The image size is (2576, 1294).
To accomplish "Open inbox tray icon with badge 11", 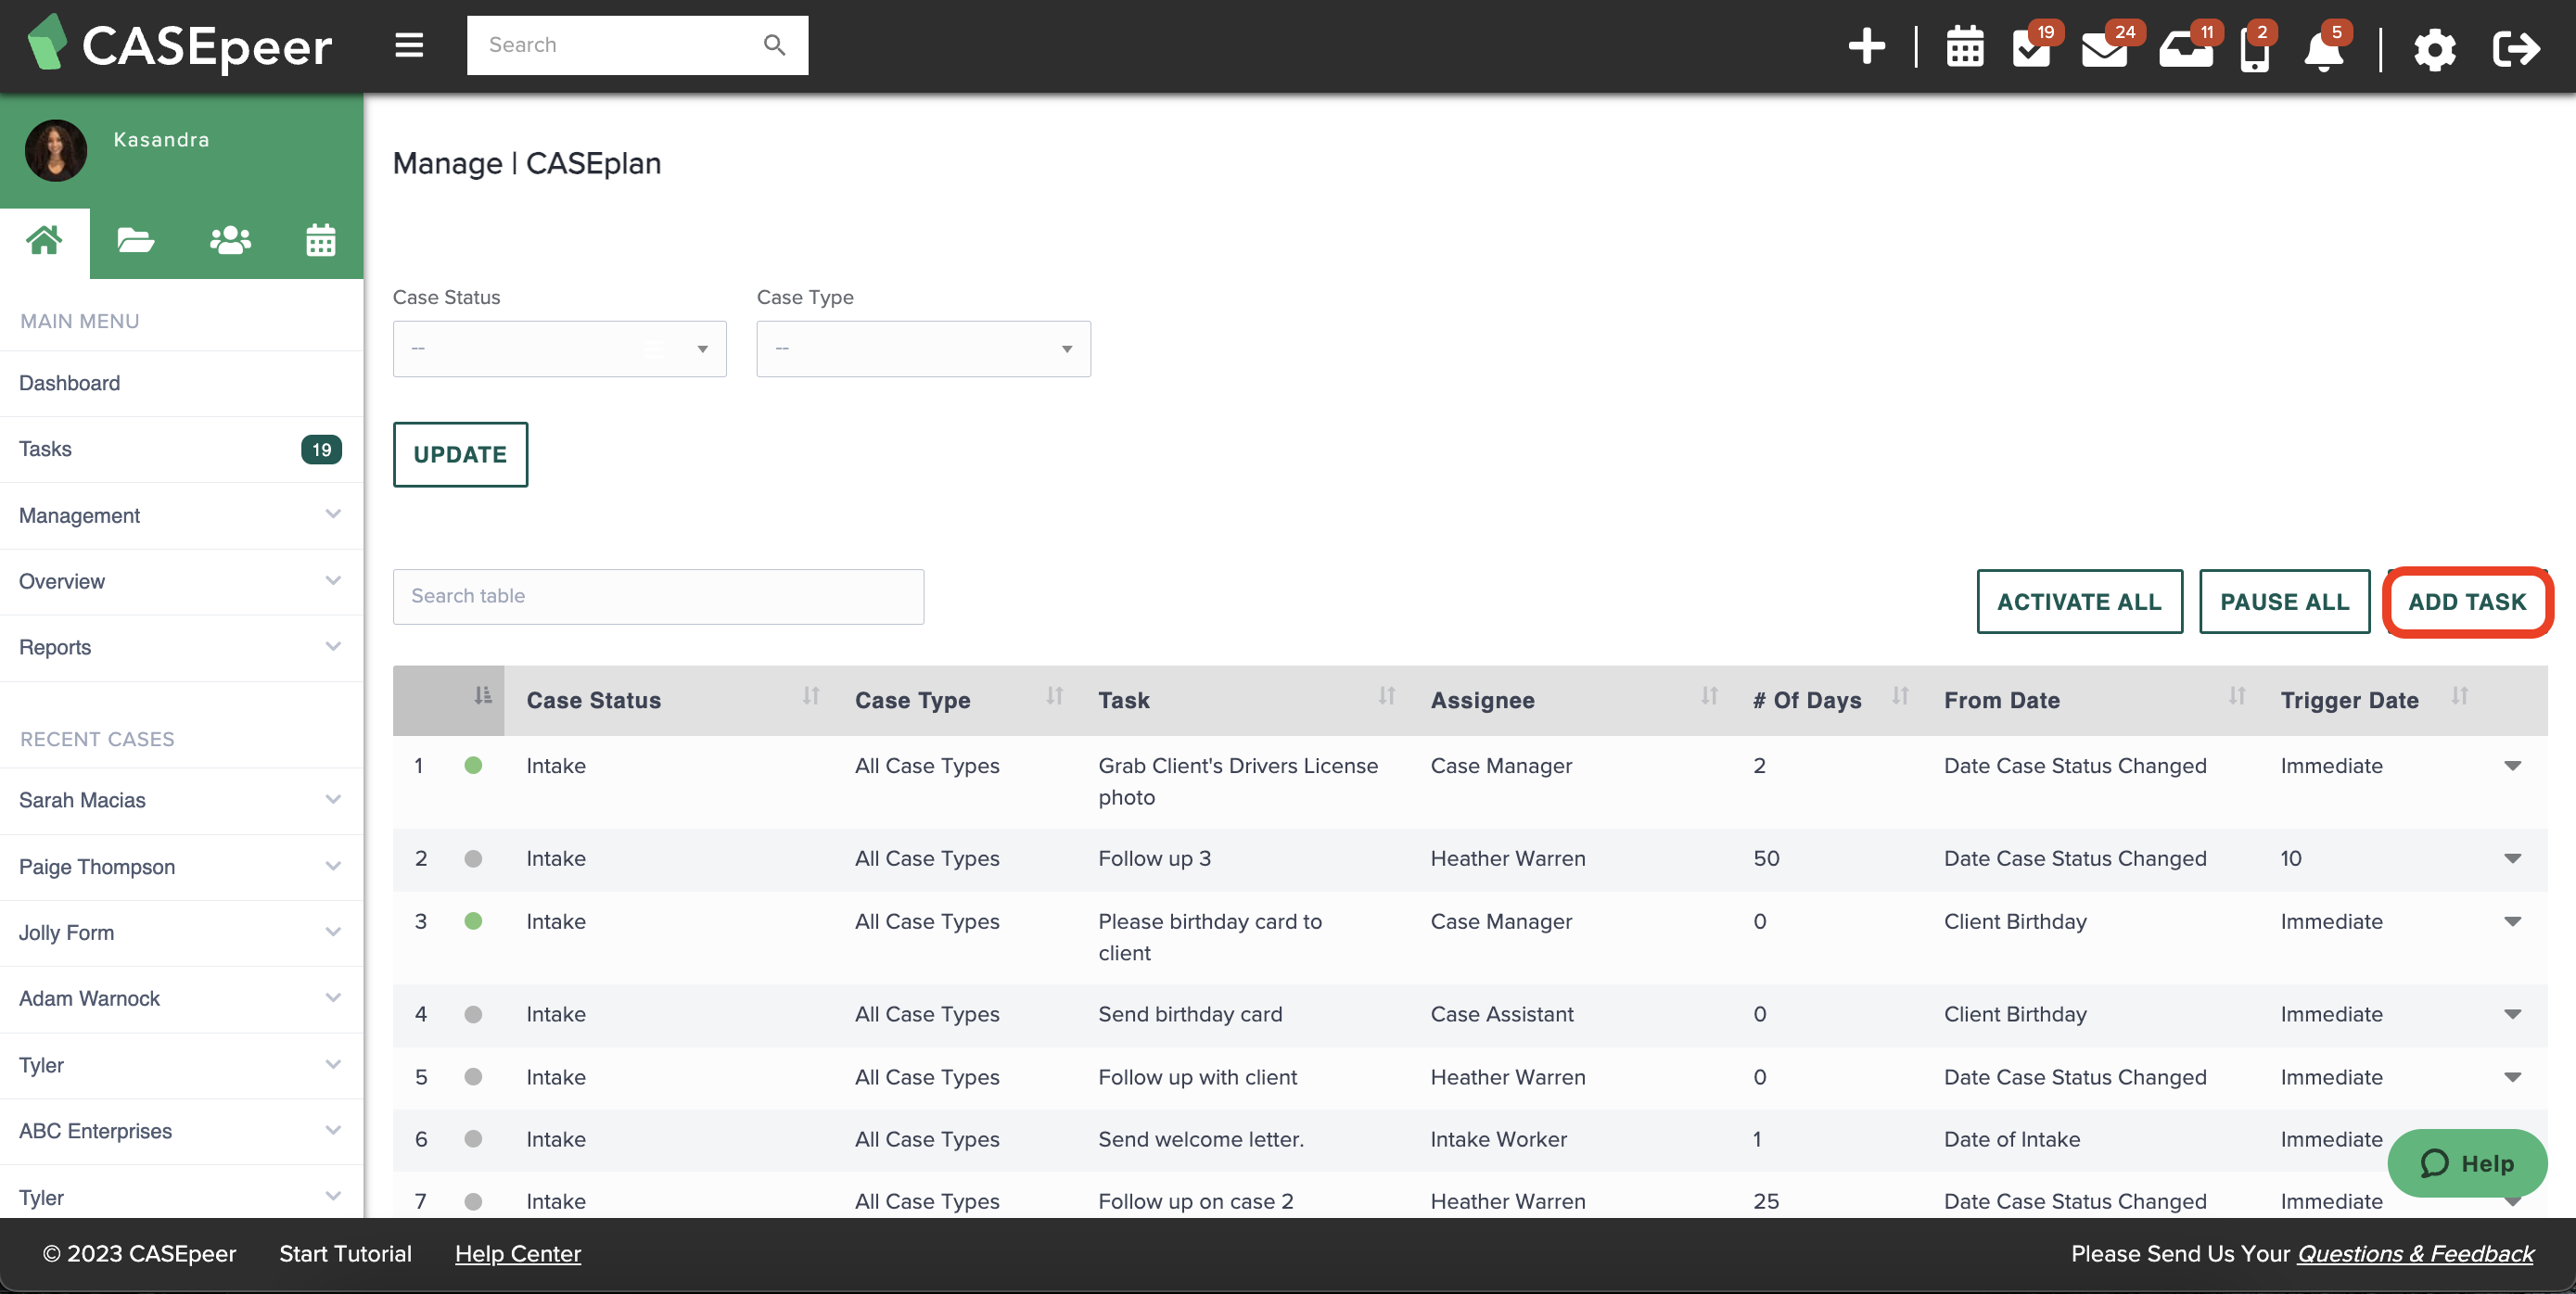I will point(2185,48).
